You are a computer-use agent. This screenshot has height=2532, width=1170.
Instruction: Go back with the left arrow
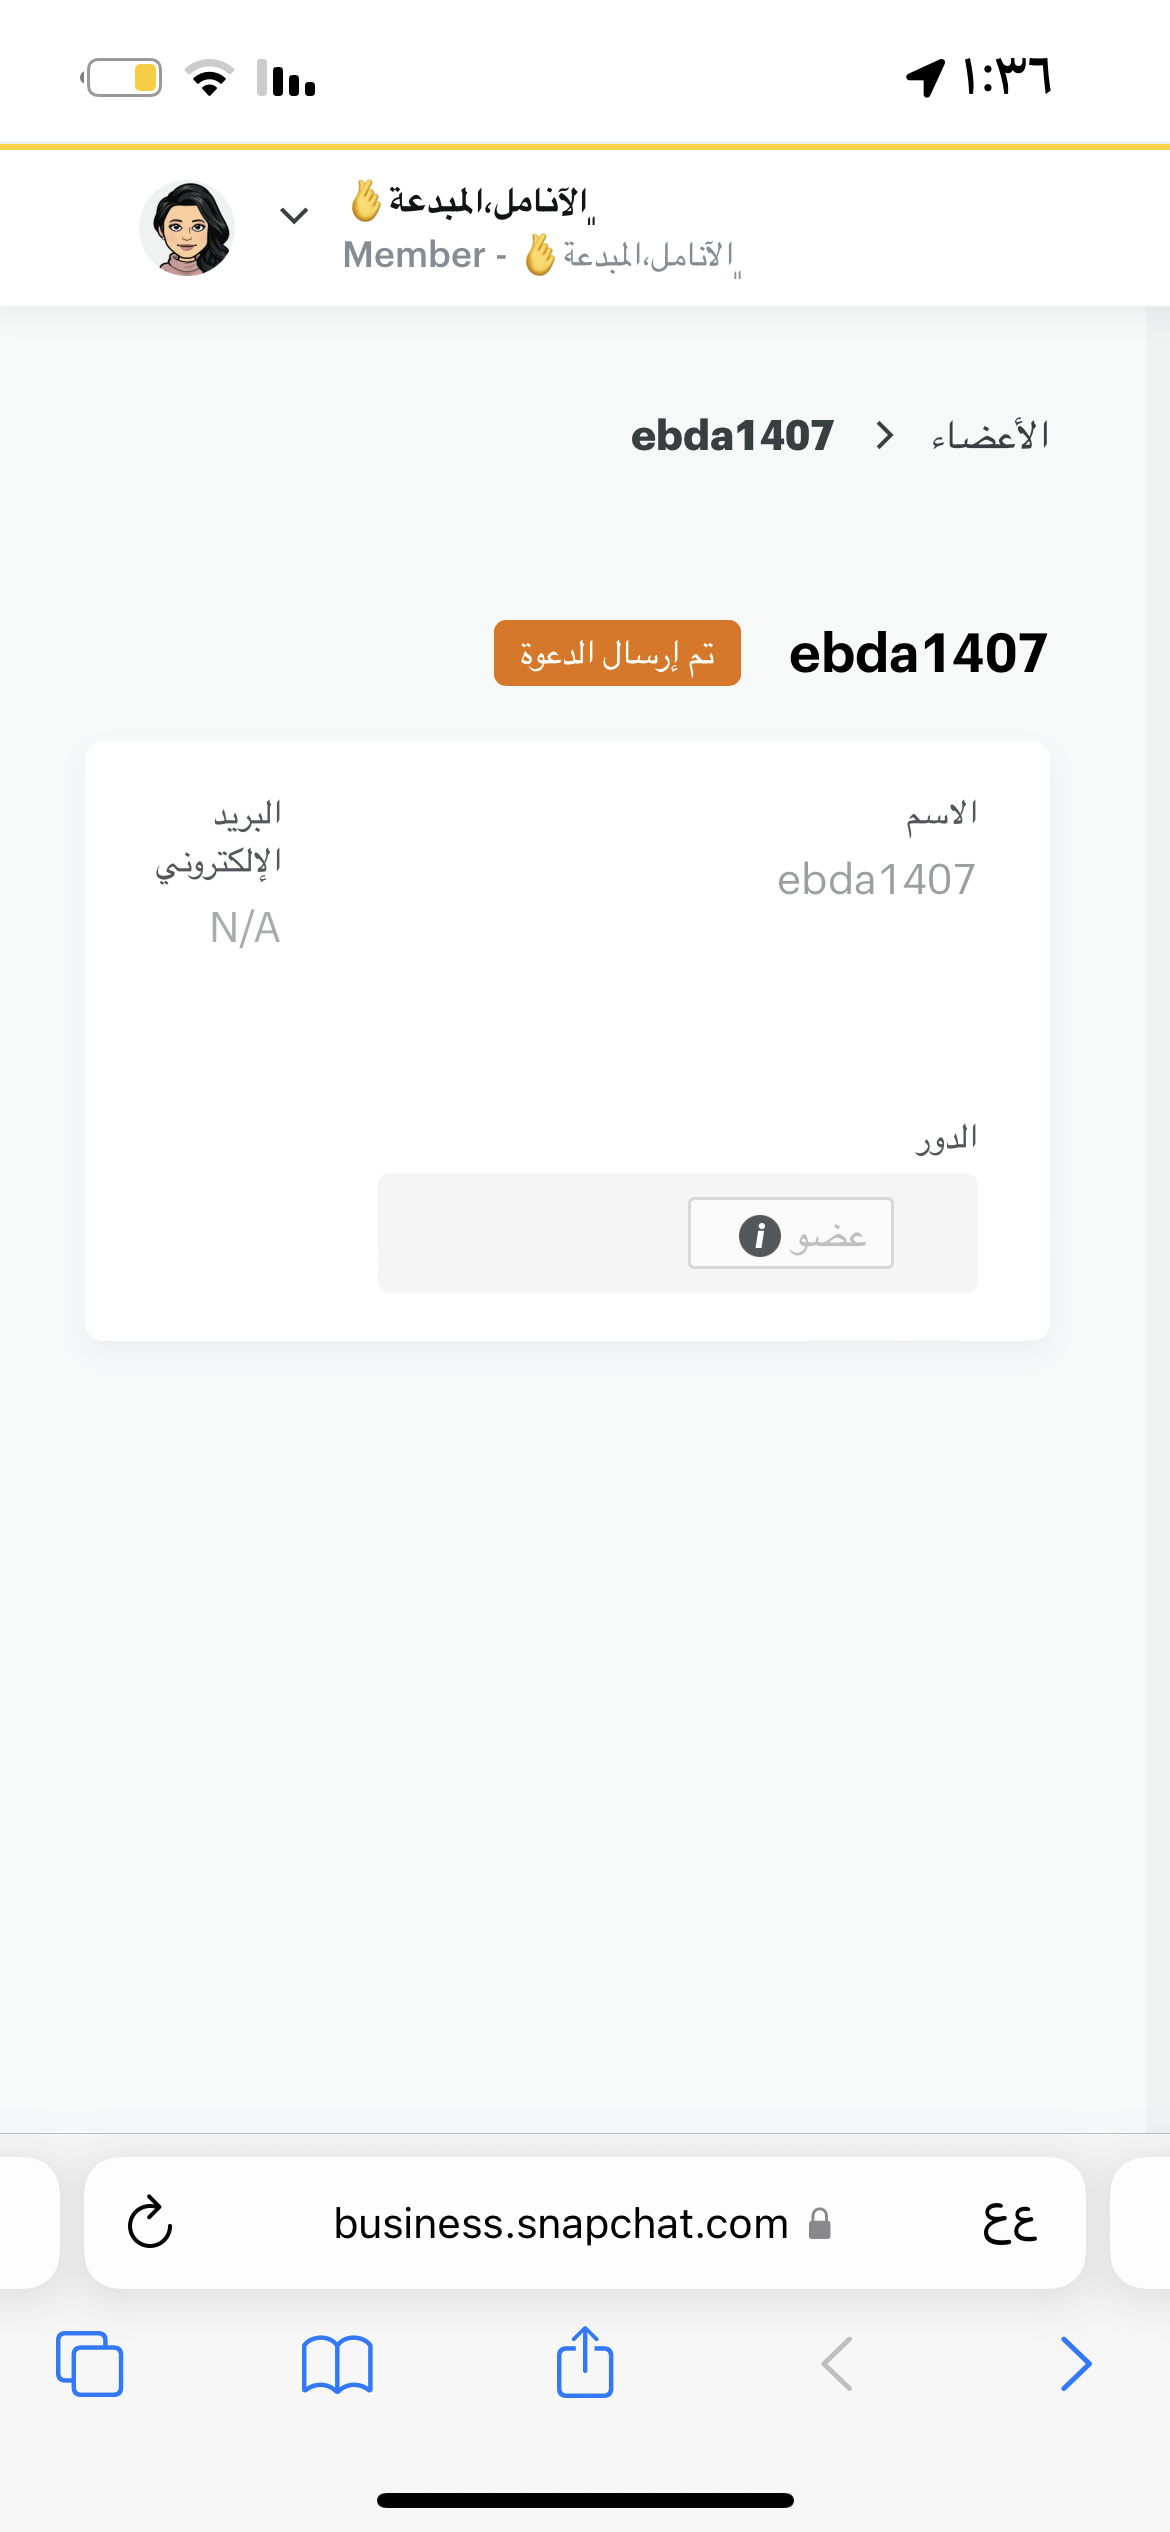click(837, 2364)
